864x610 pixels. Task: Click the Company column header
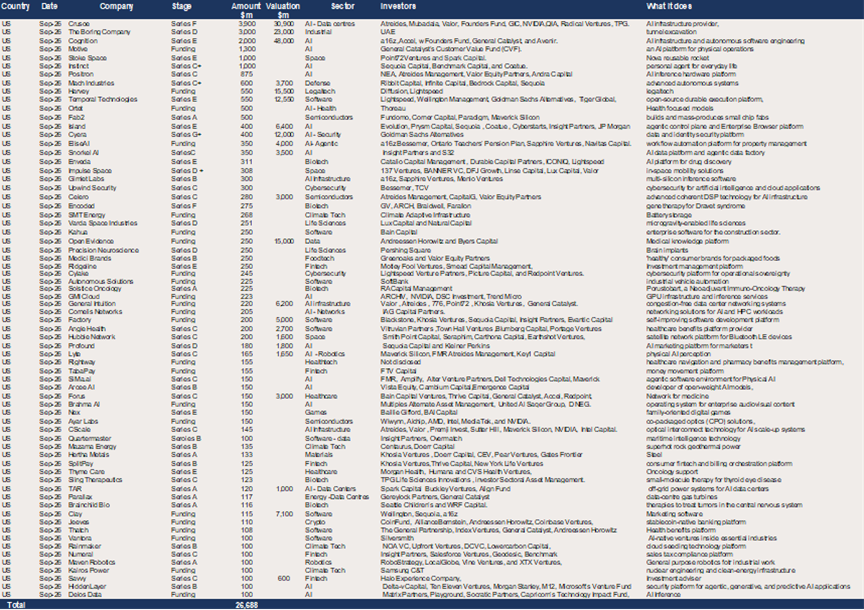point(116,6)
